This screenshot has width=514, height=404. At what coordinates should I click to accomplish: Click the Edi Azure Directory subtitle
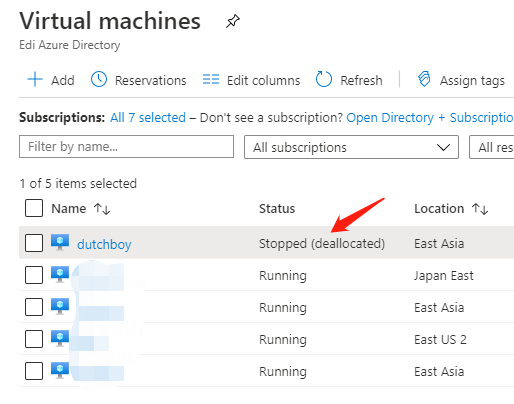70,45
